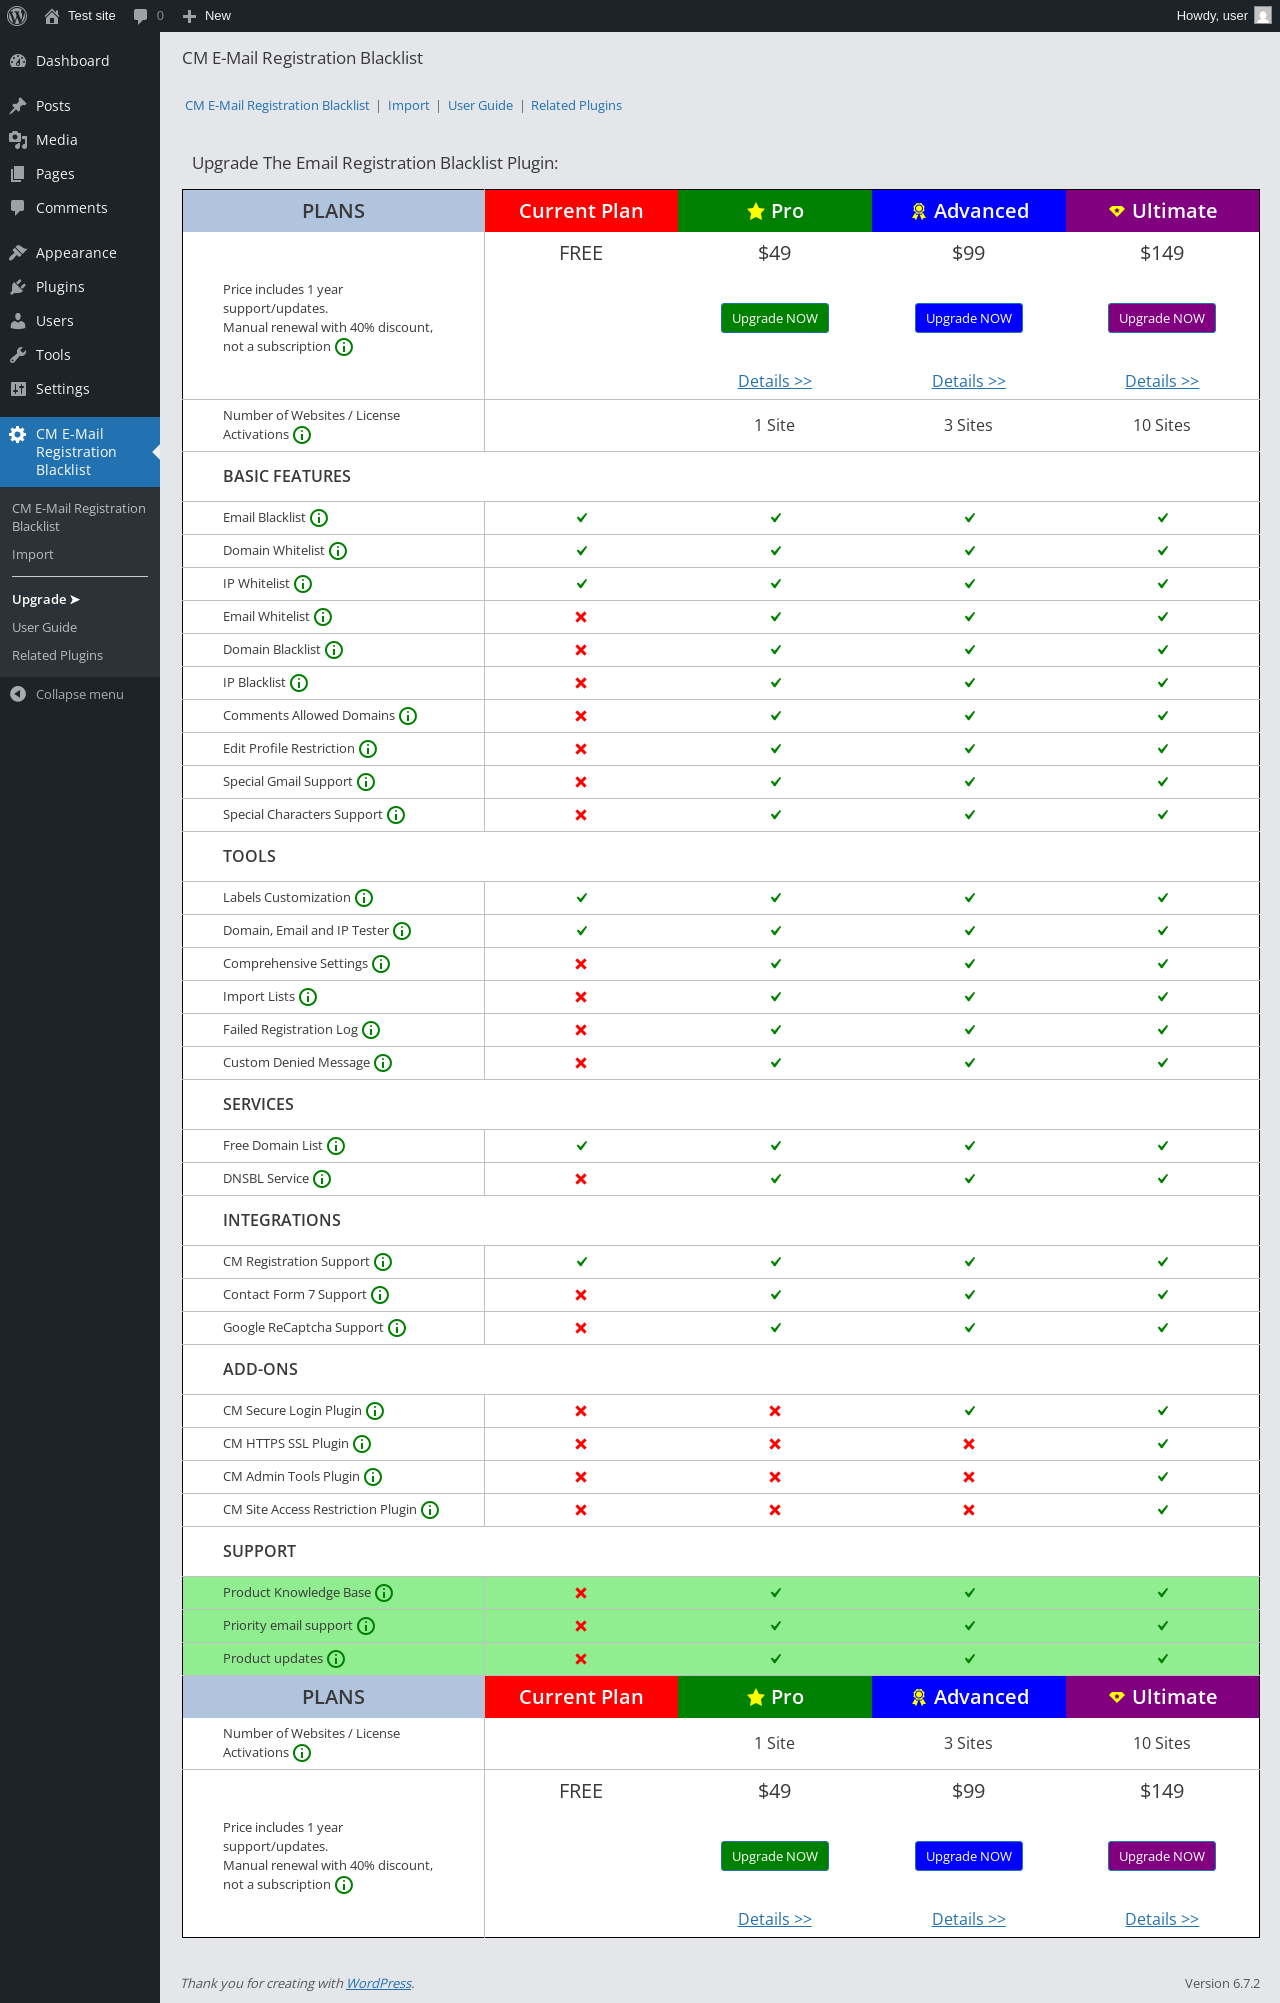Viewport: 1280px width, 2003px height.
Task: Click the bottom Ultimate Upgrade NOW button
Action: point(1162,1856)
